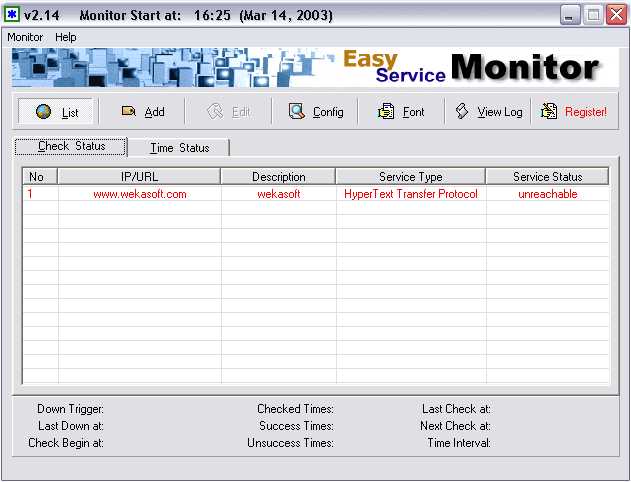The image size is (631, 482).
Task: Click the Service Status column header
Action: click(x=547, y=177)
